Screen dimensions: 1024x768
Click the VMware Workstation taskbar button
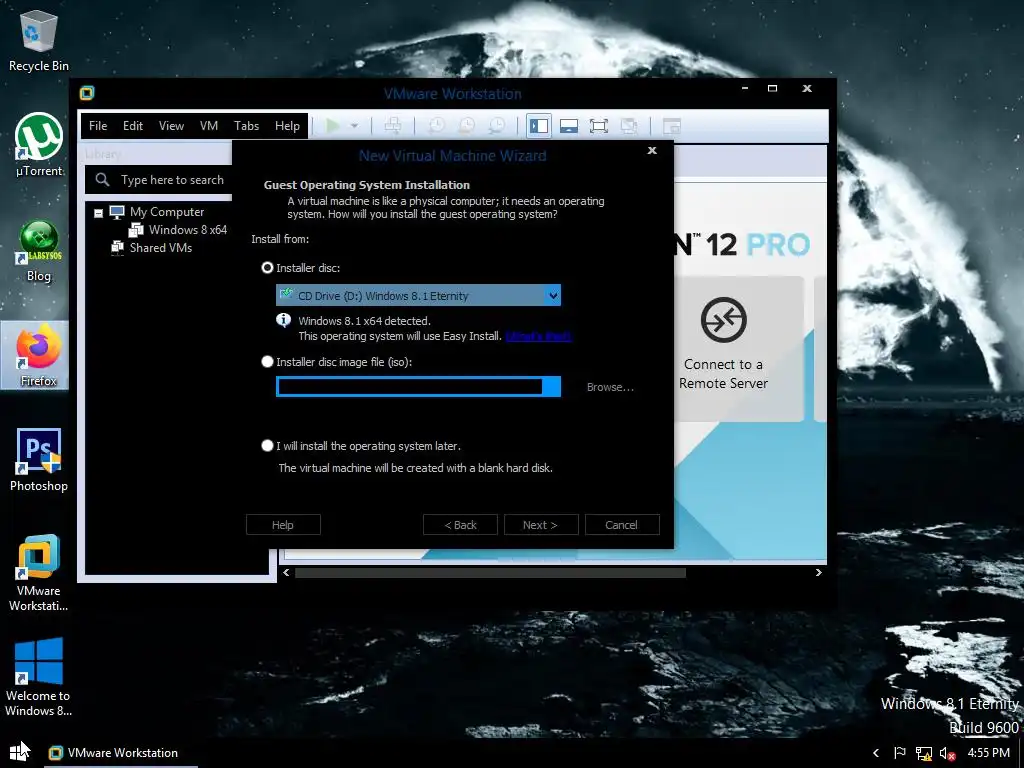coord(121,752)
